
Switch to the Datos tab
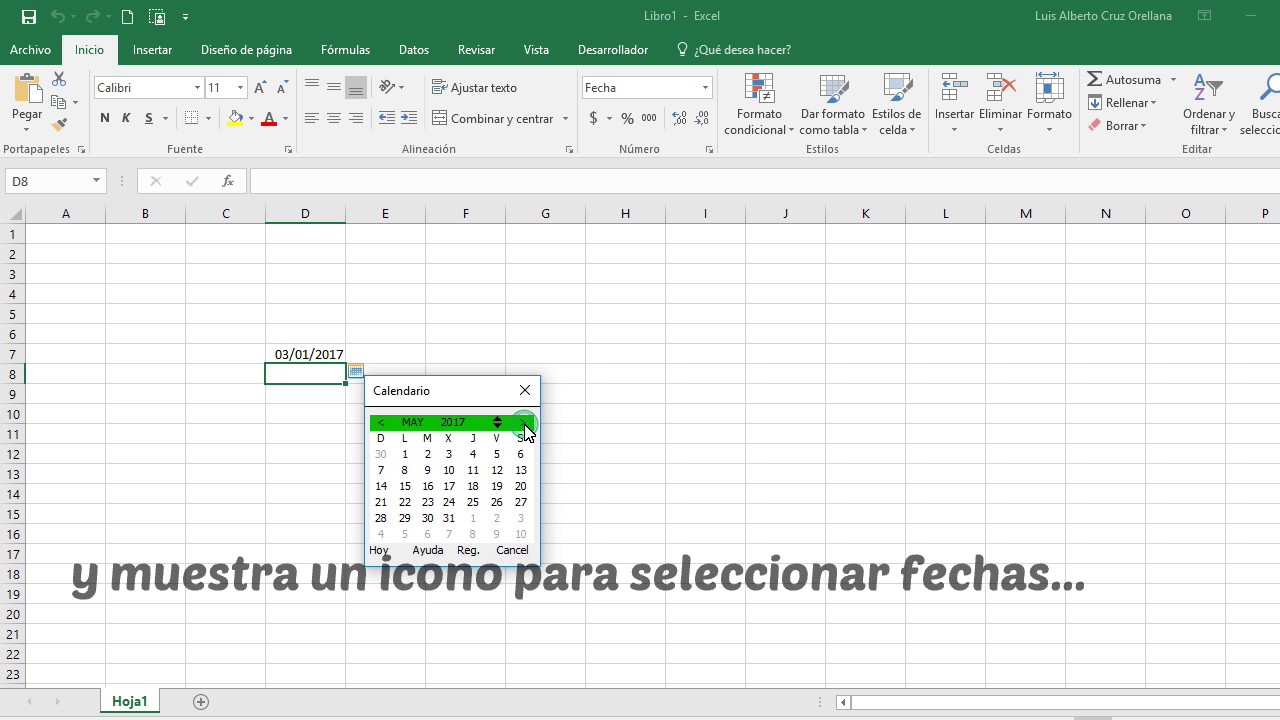point(413,50)
